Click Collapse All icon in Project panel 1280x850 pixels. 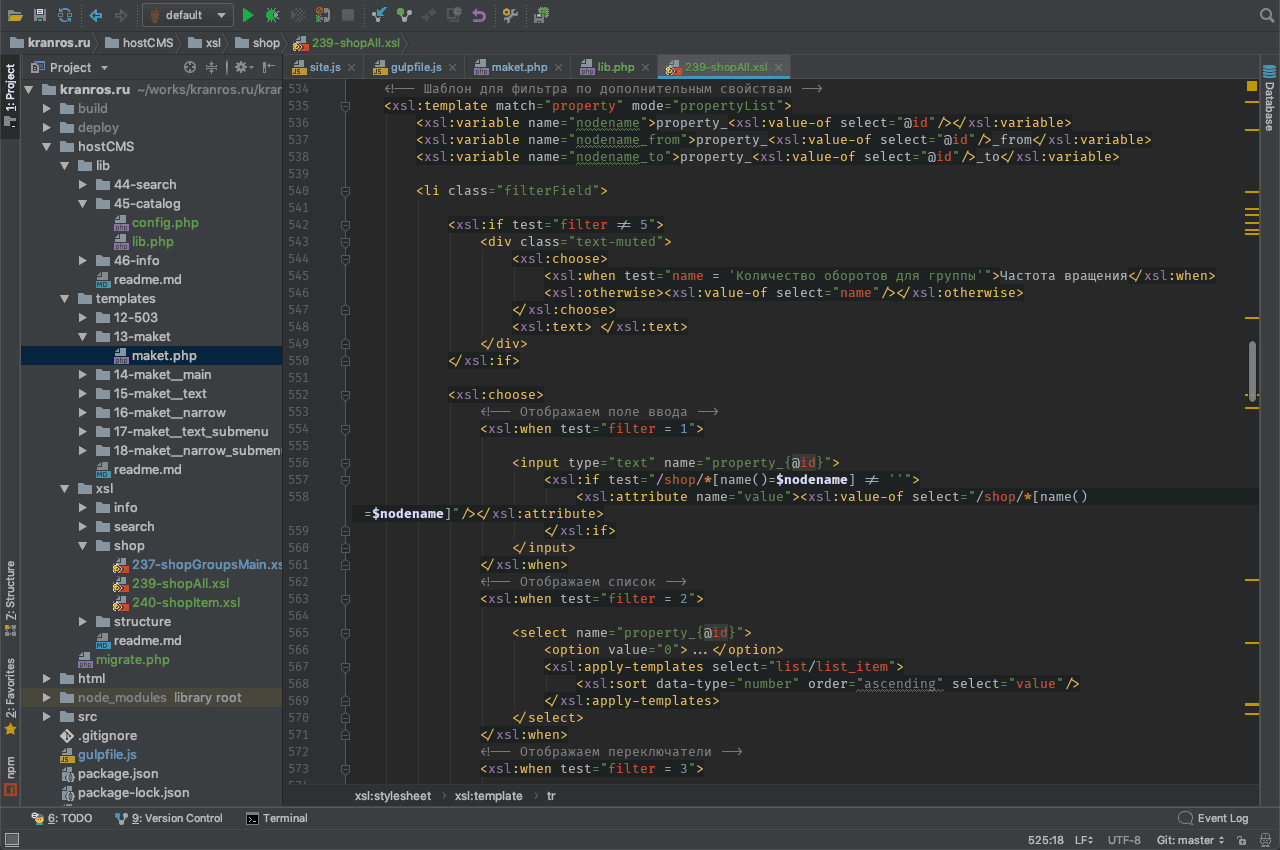[x=211, y=67]
